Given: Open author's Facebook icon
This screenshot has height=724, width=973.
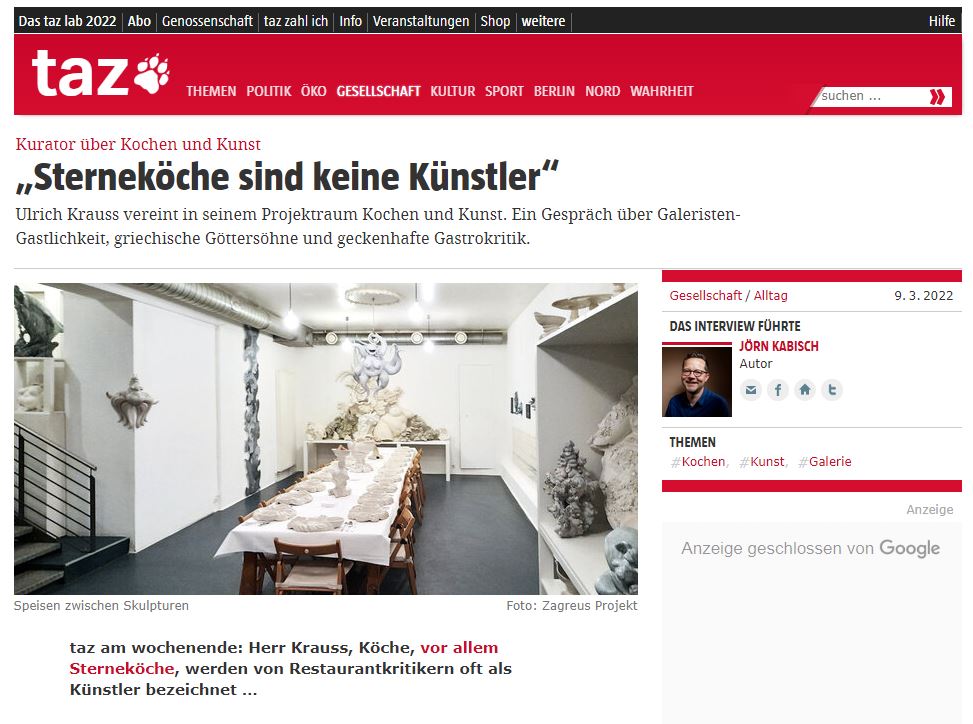Looking at the screenshot, I should click(x=778, y=390).
